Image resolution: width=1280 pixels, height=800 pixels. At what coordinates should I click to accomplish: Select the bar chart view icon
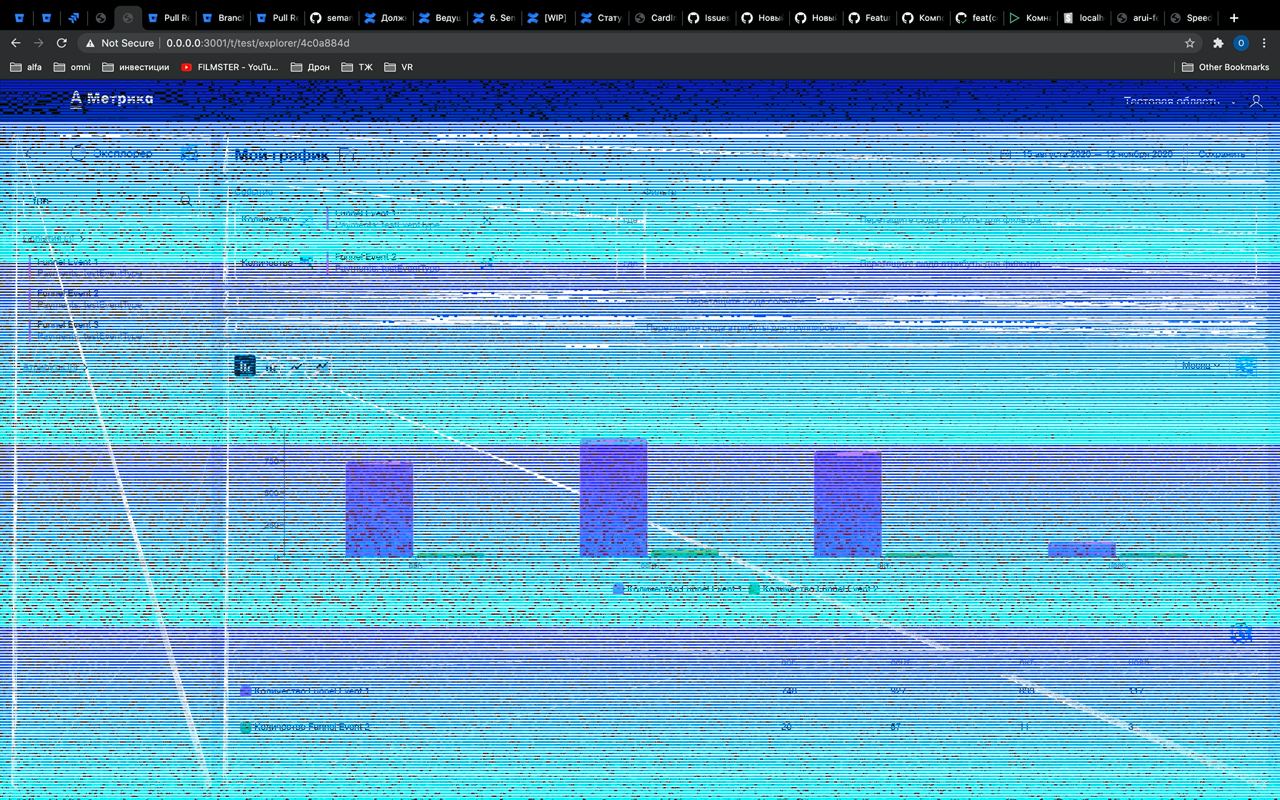point(245,366)
